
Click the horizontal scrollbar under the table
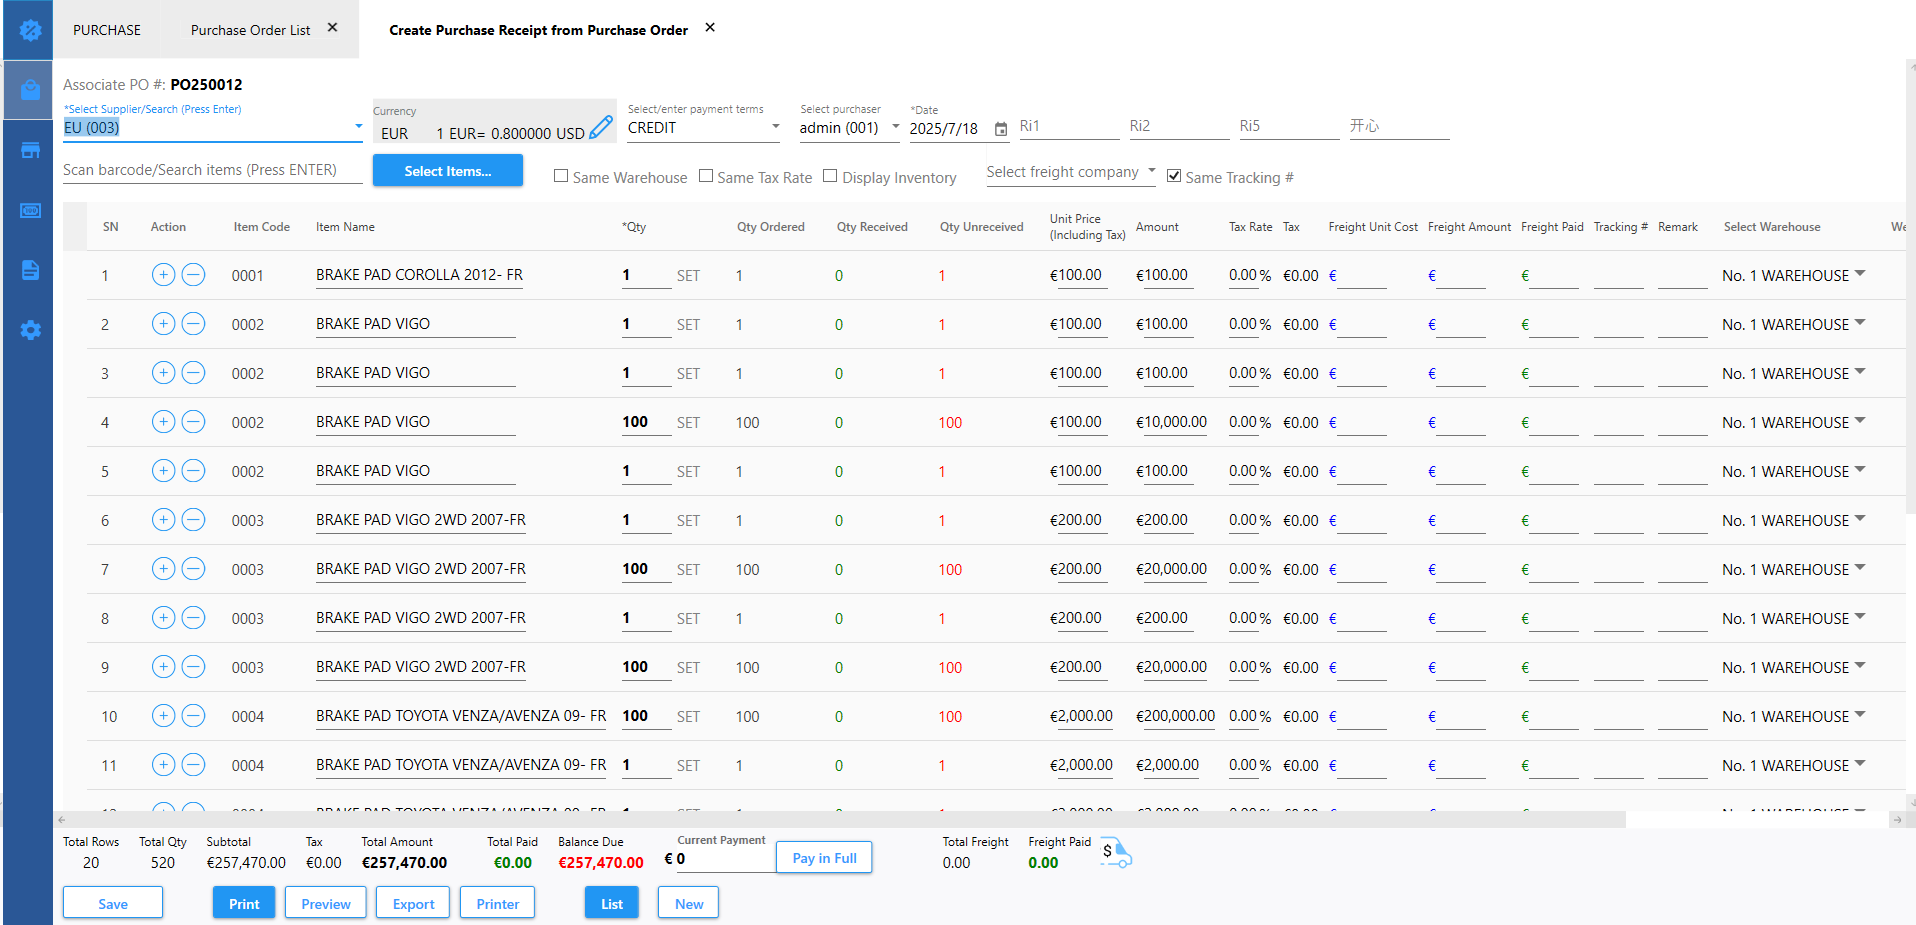click(840, 819)
